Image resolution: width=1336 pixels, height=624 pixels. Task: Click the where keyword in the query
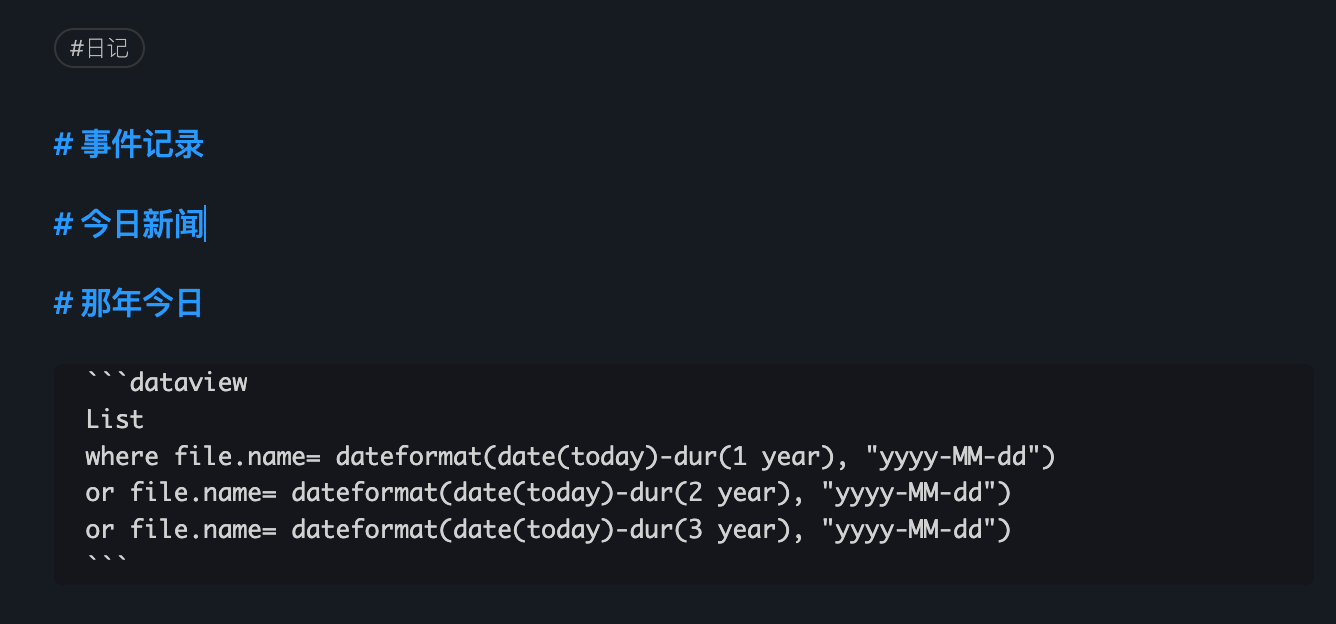(122, 457)
